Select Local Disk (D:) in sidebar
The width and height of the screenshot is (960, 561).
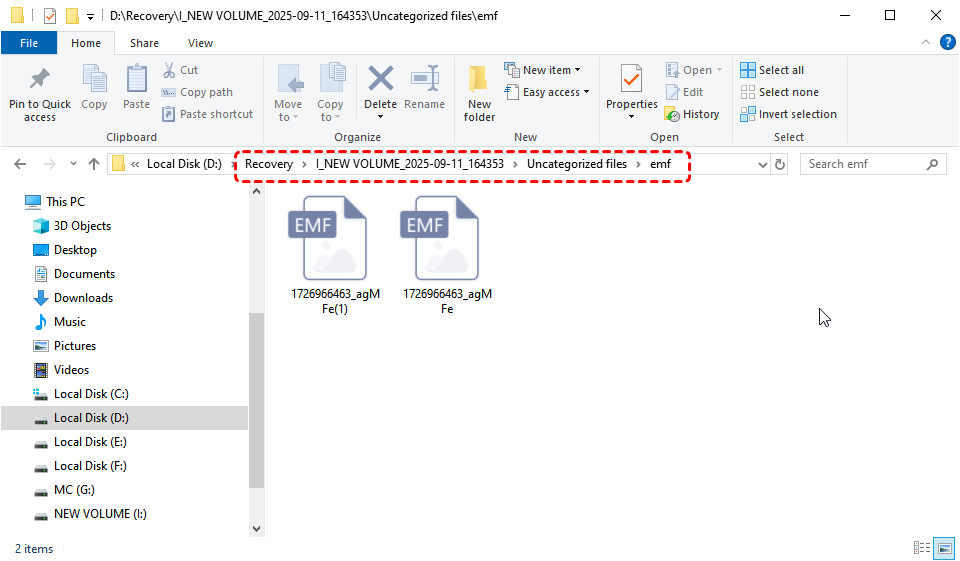[124, 418]
